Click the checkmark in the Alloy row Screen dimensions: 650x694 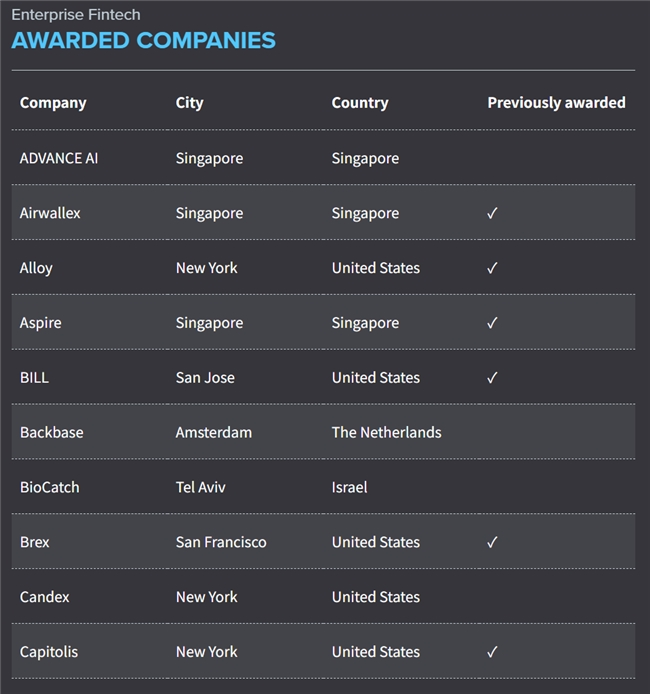(492, 268)
